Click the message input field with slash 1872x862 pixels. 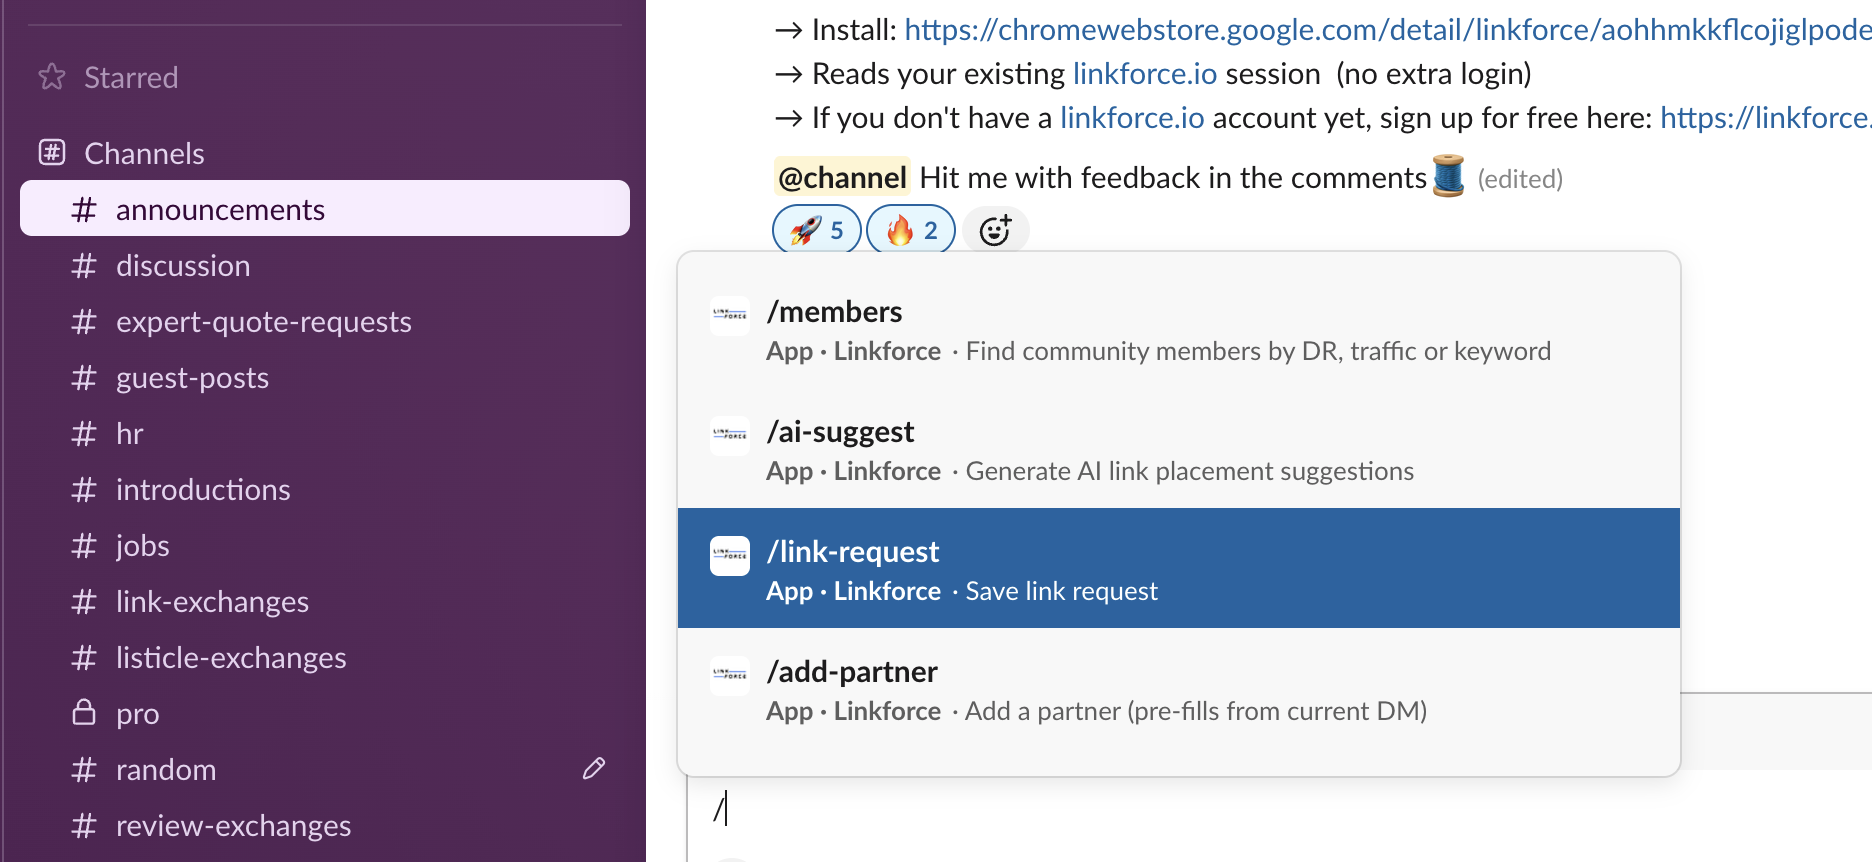pos(1279,808)
